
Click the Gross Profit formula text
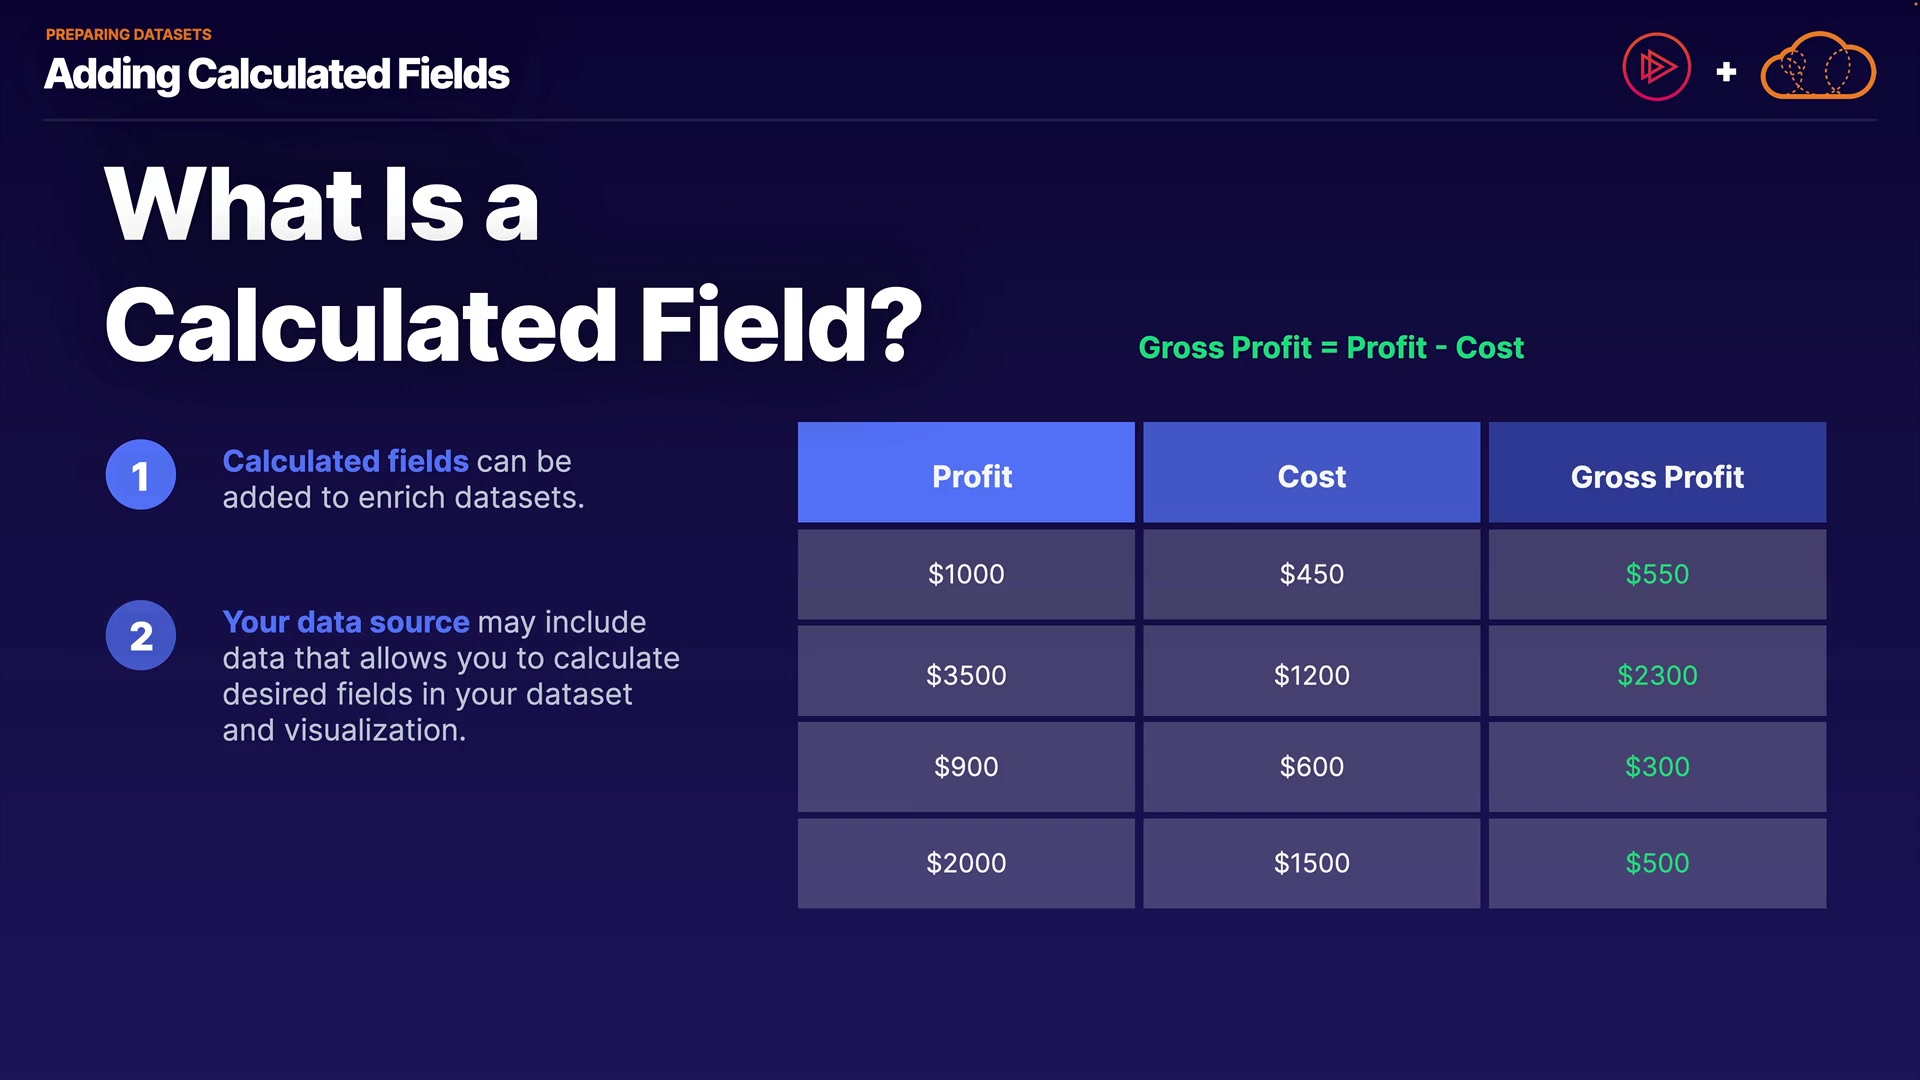[1331, 348]
